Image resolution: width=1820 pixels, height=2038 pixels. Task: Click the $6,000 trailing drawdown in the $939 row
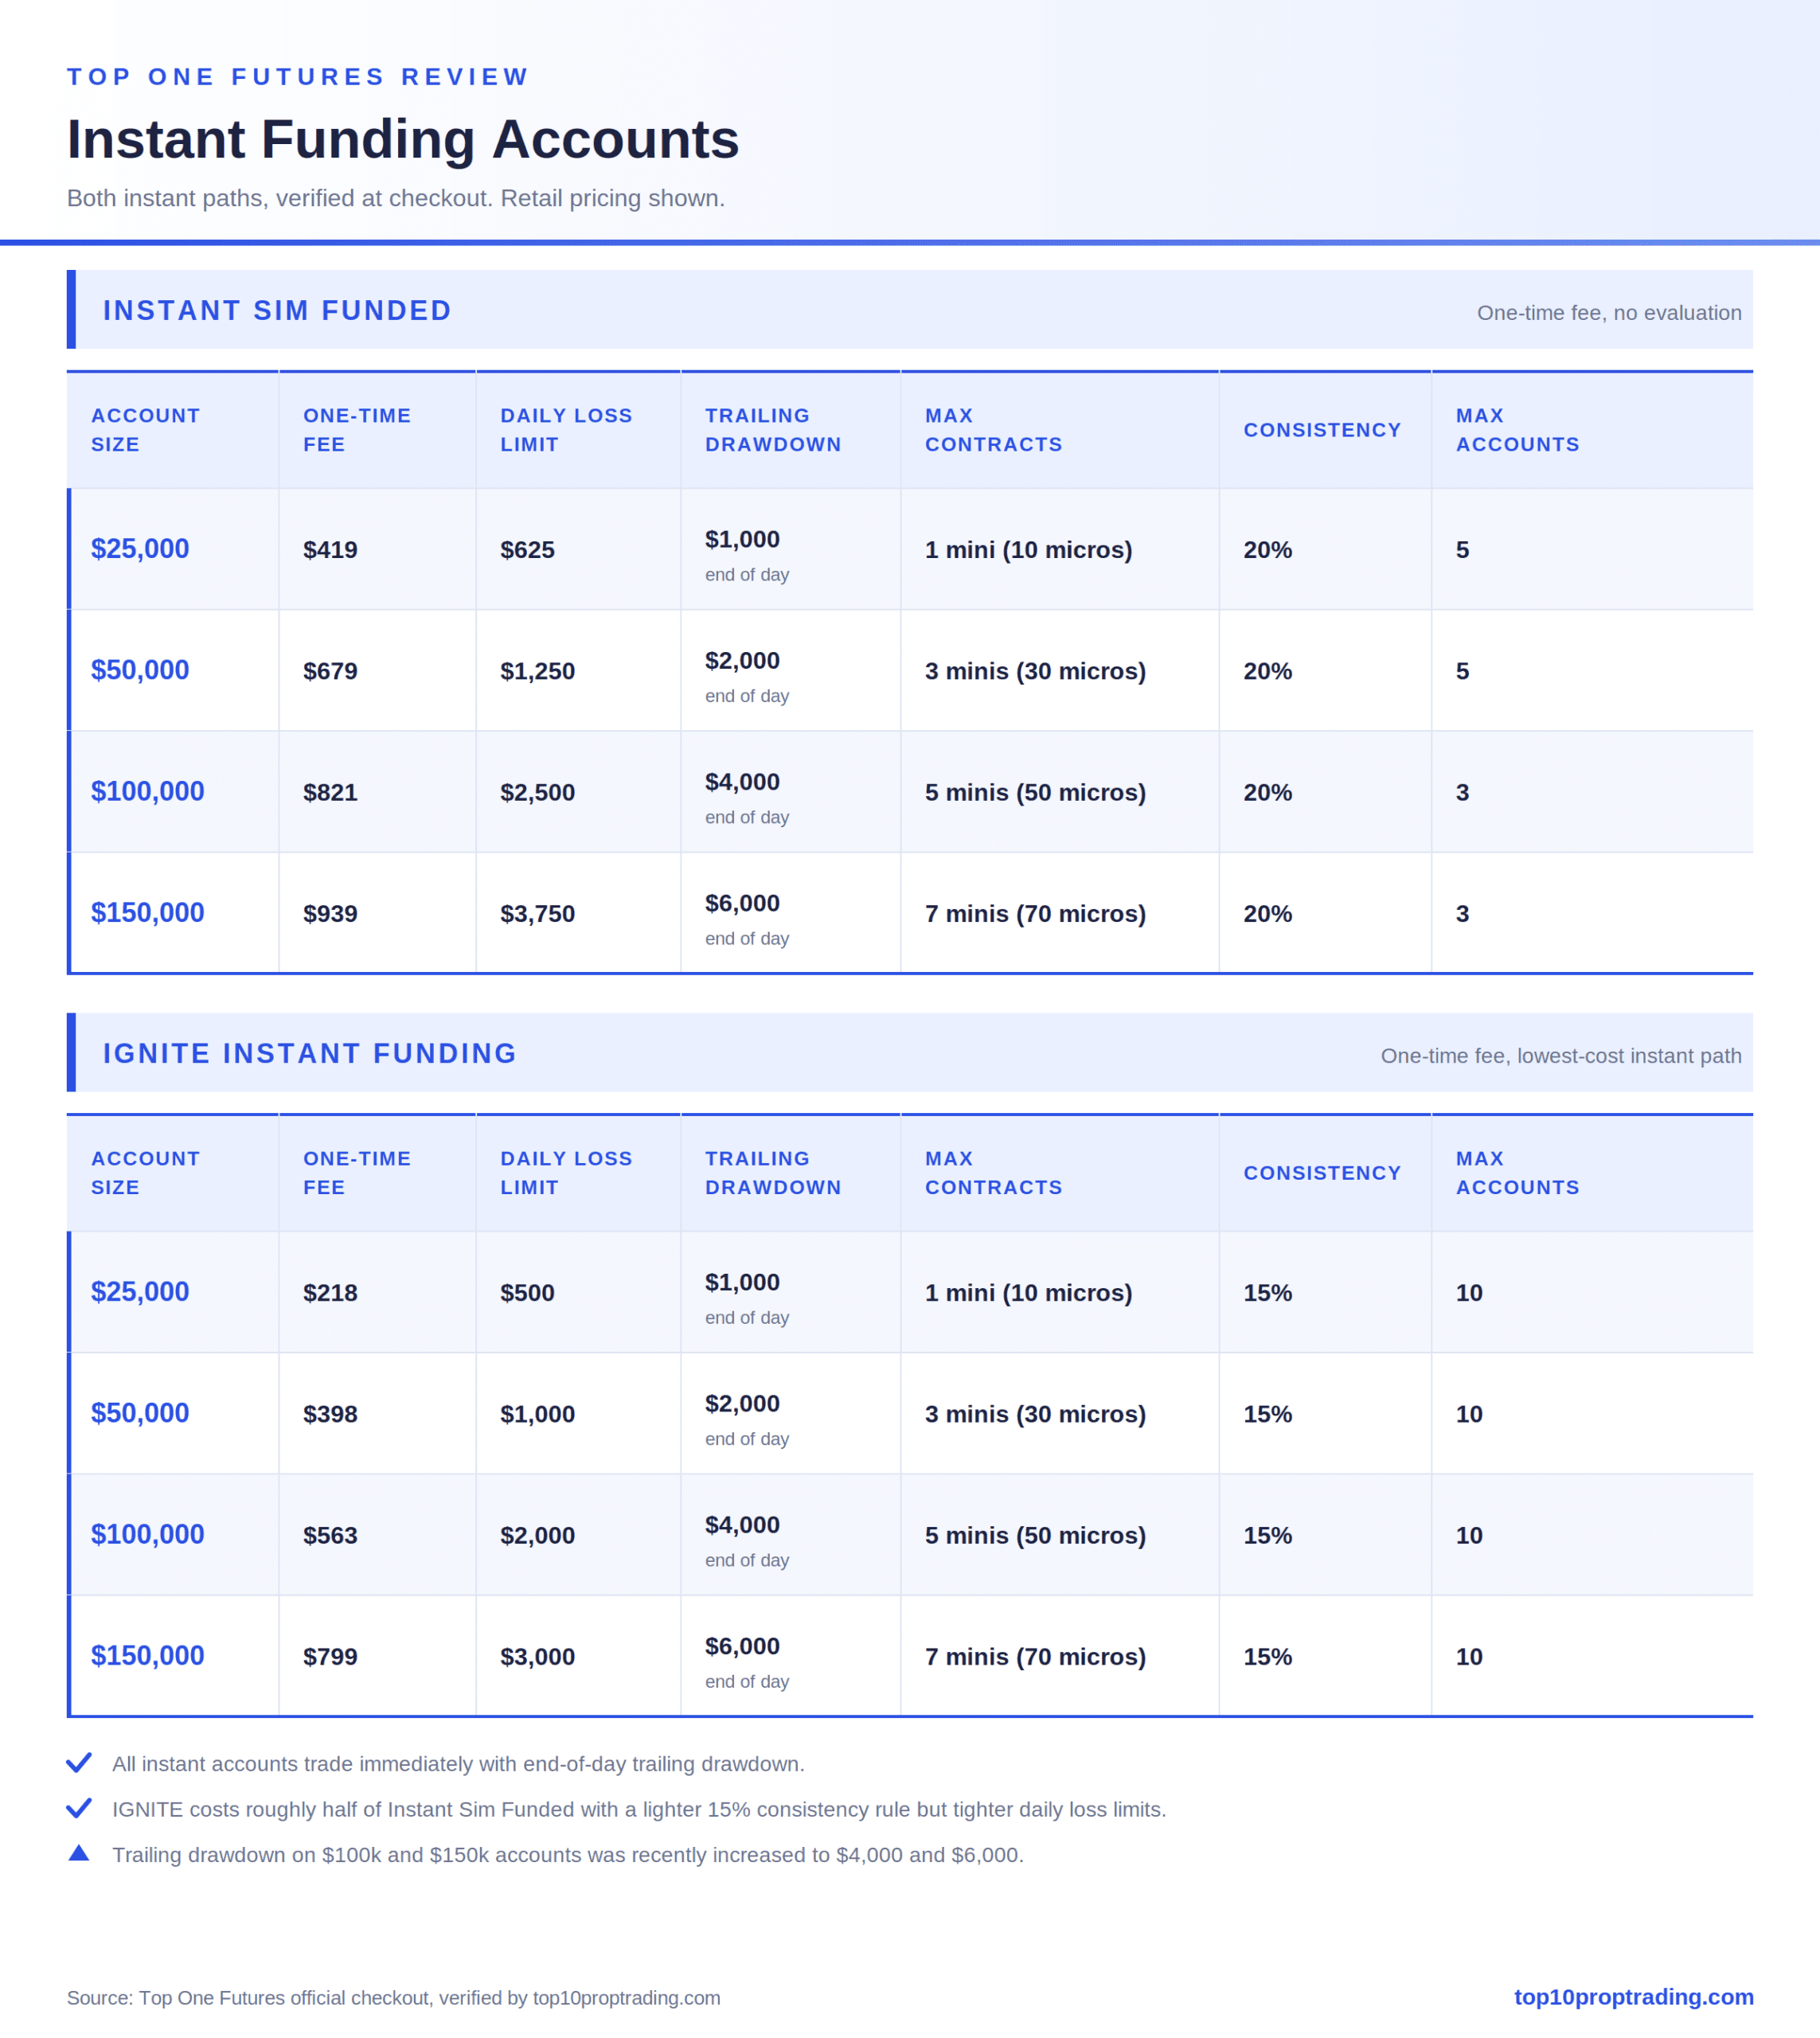pyautogui.click(x=742, y=903)
